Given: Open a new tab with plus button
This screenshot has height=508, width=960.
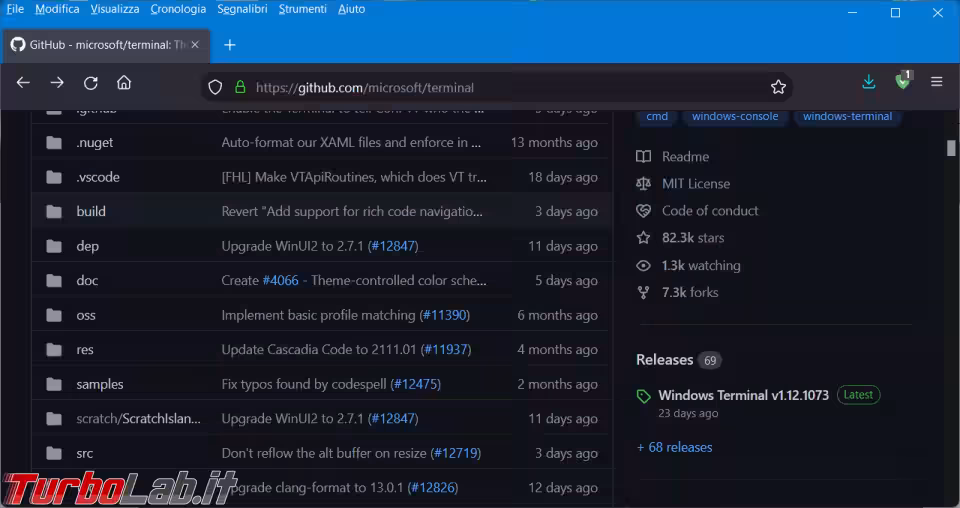Looking at the screenshot, I should click(x=230, y=45).
